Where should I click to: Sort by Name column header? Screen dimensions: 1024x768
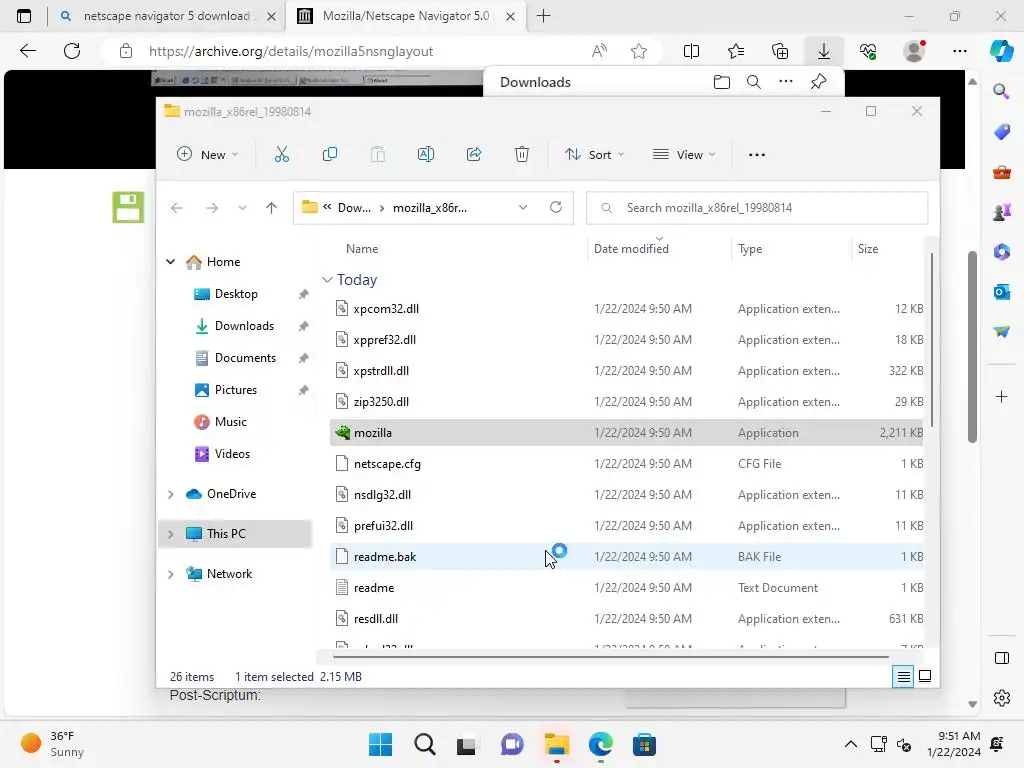(x=362, y=249)
